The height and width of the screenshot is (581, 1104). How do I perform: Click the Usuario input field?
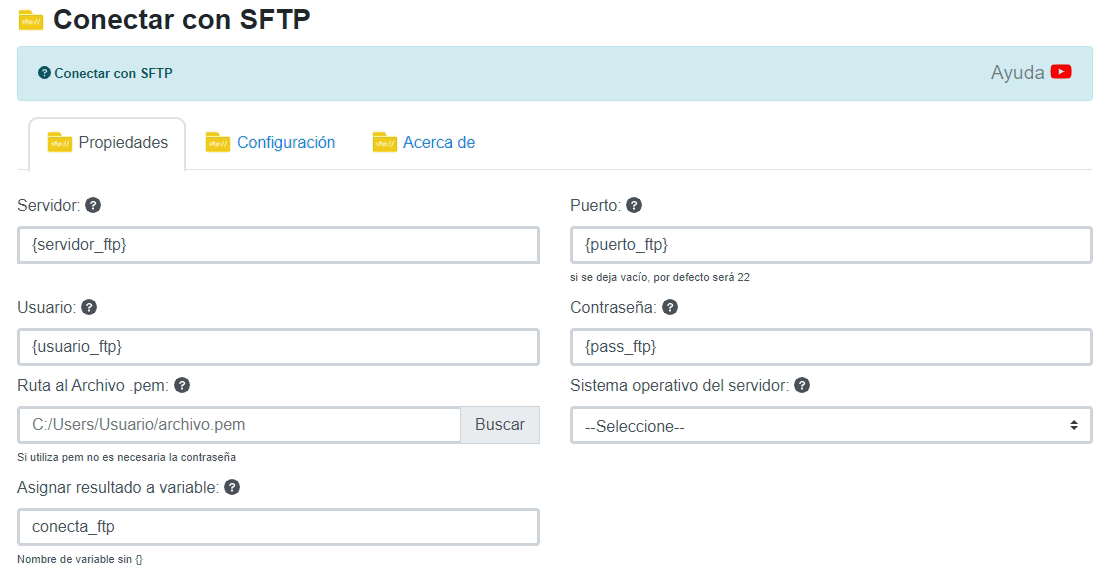click(x=278, y=347)
